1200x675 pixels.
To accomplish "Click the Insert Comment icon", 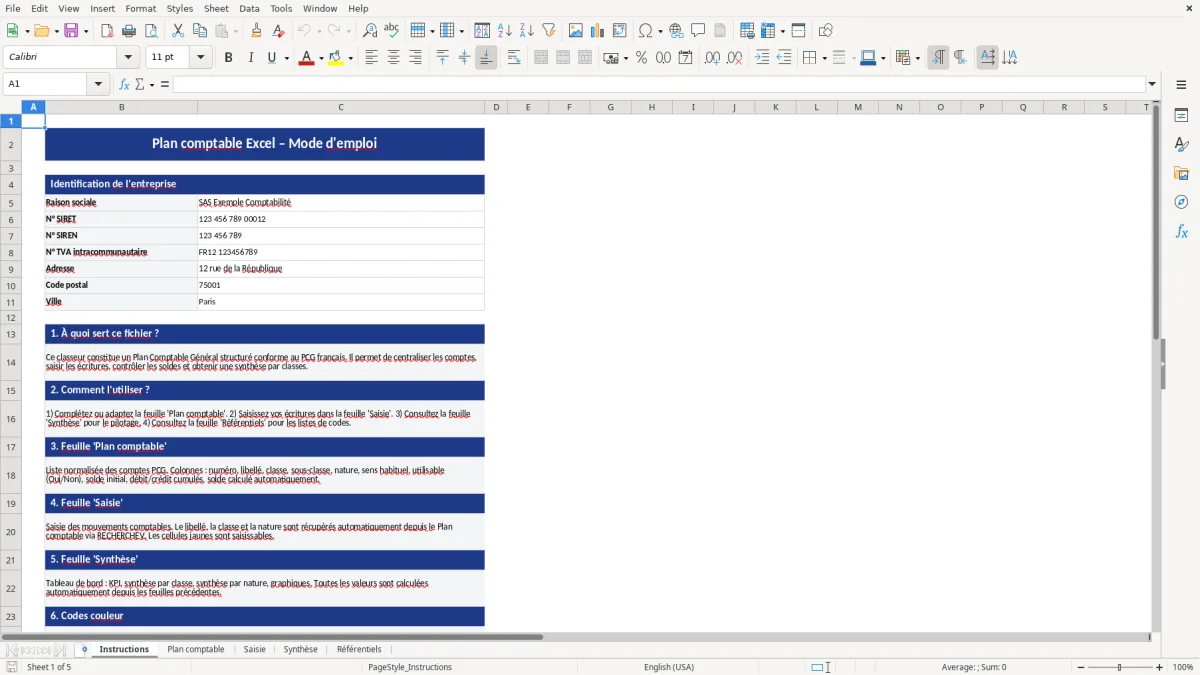I will (x=698, y=31).
